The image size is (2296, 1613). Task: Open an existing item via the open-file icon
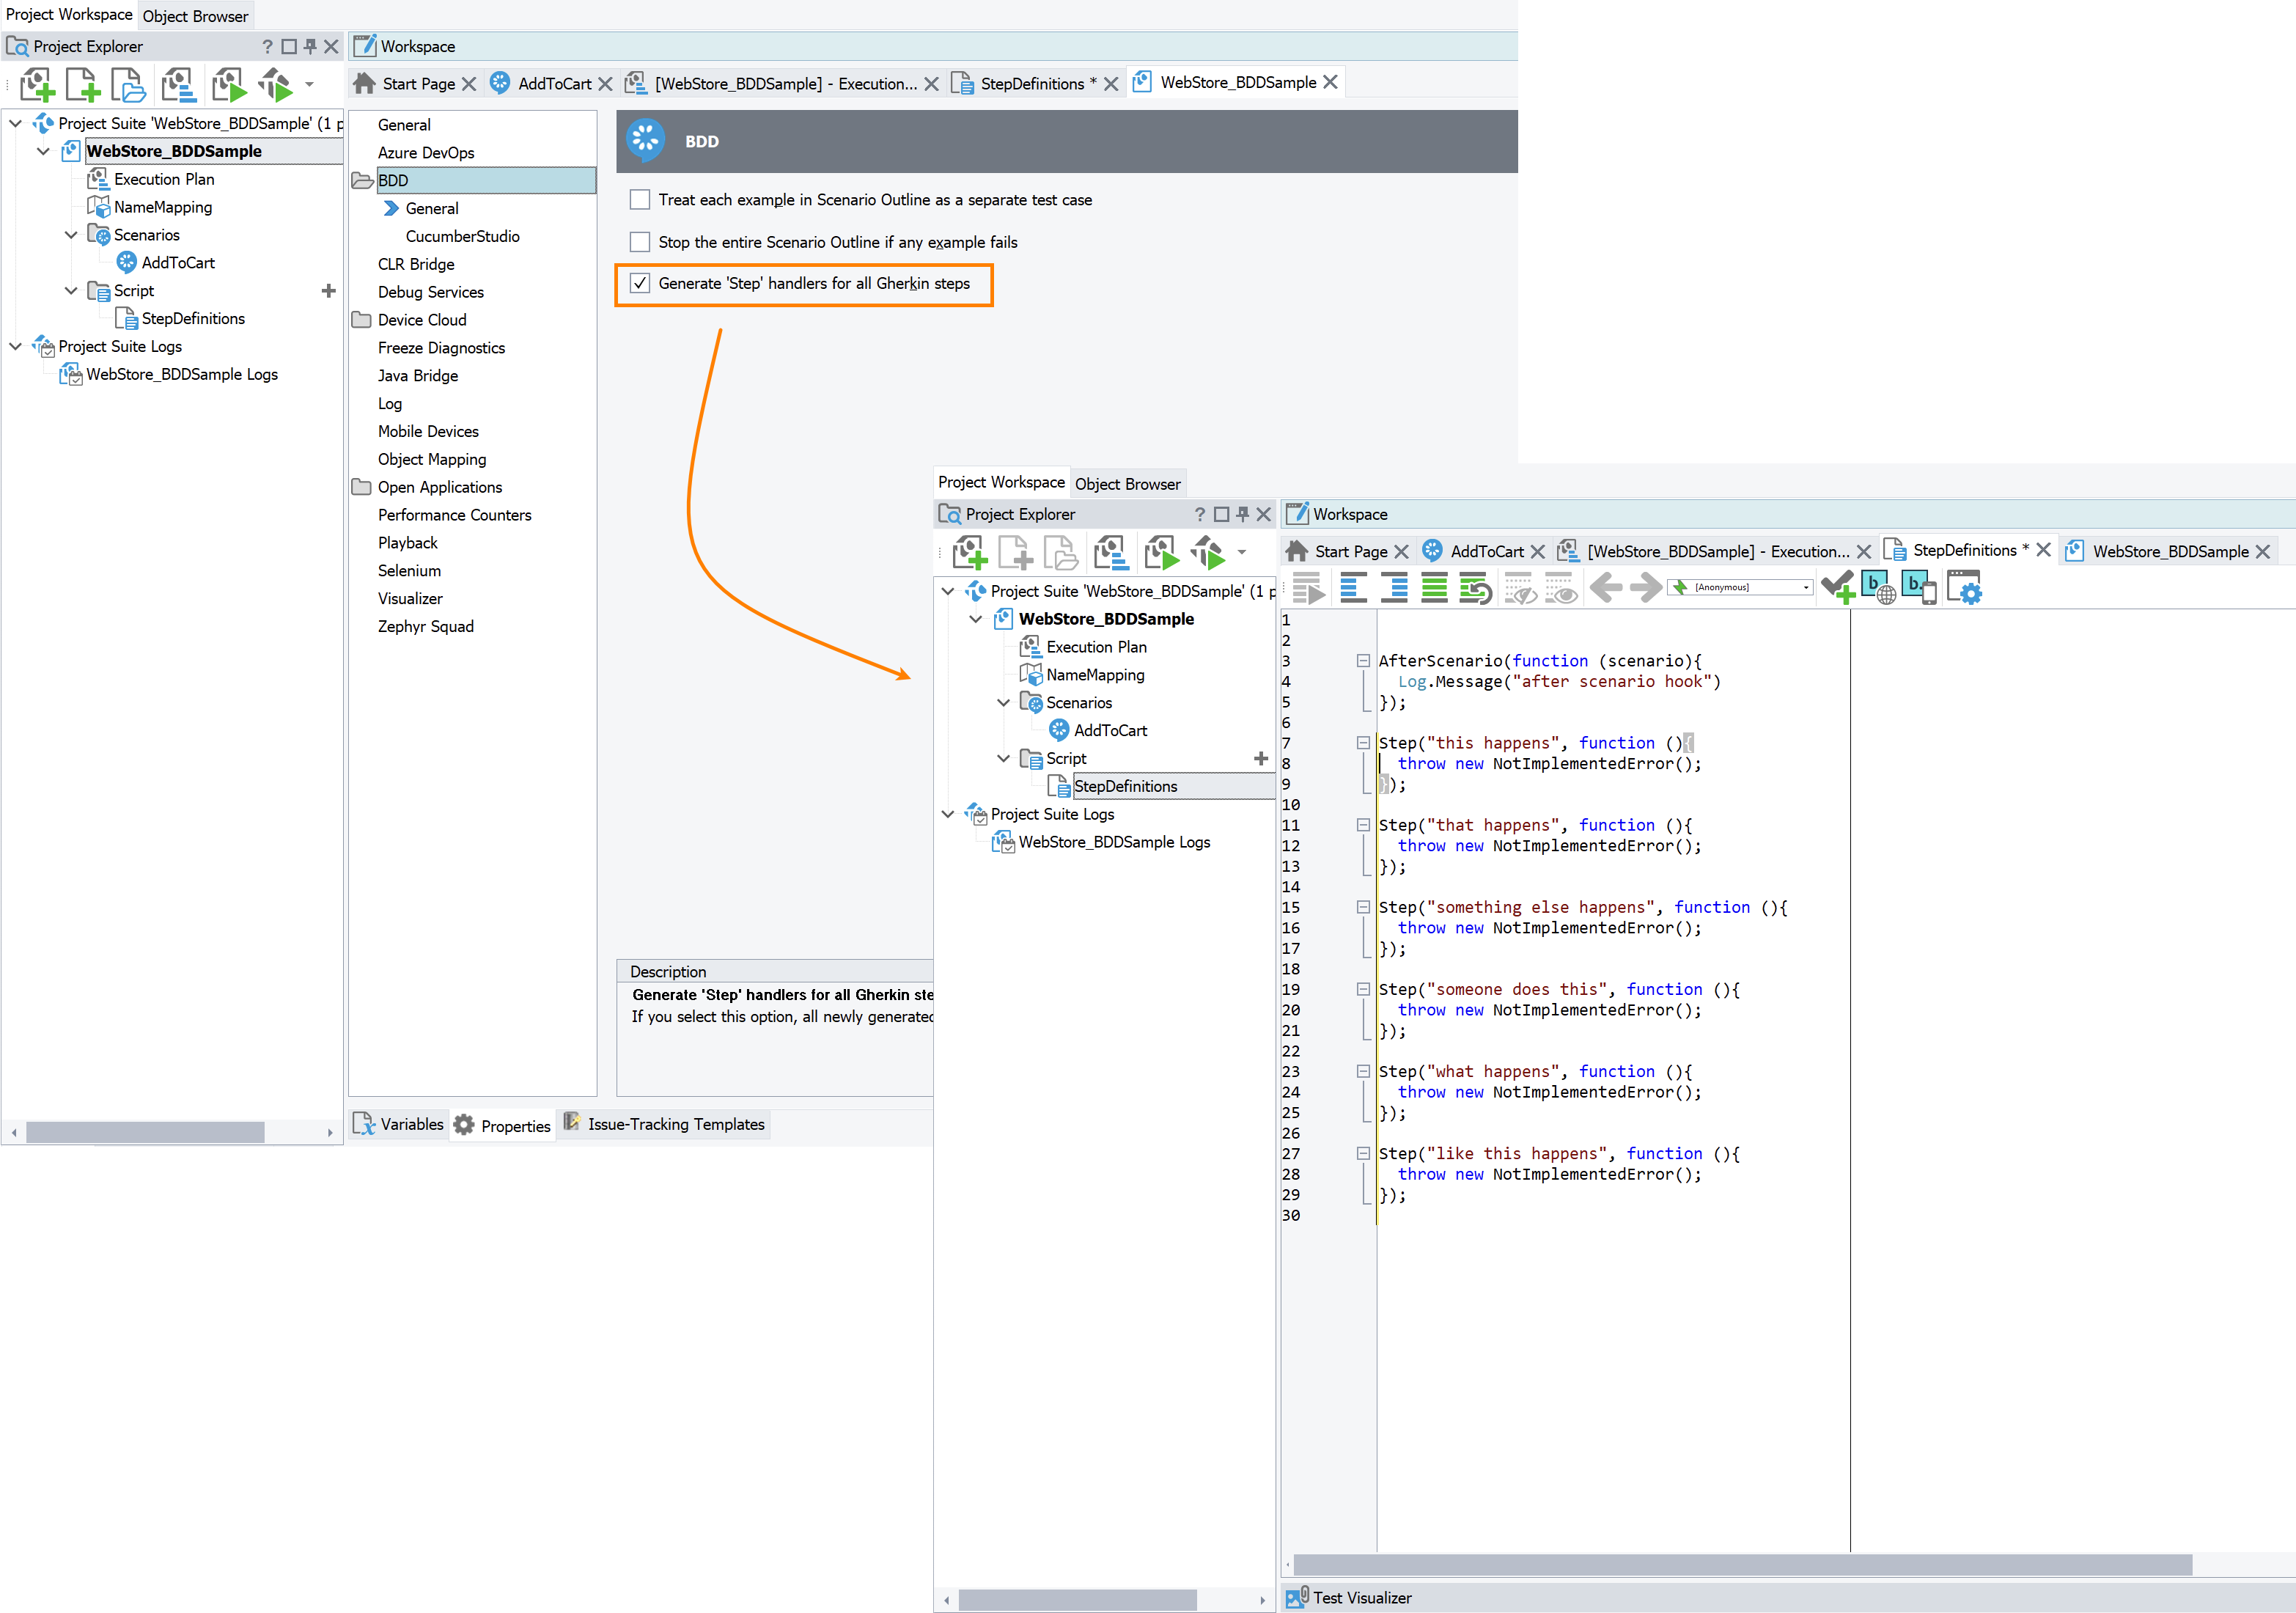tap(128, 85)
